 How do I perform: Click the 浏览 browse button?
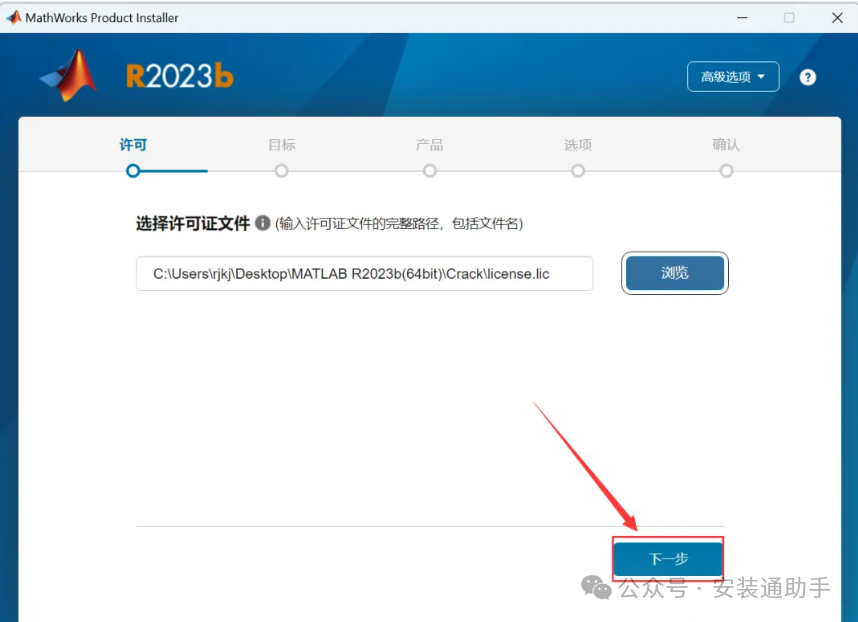(675, 272)
